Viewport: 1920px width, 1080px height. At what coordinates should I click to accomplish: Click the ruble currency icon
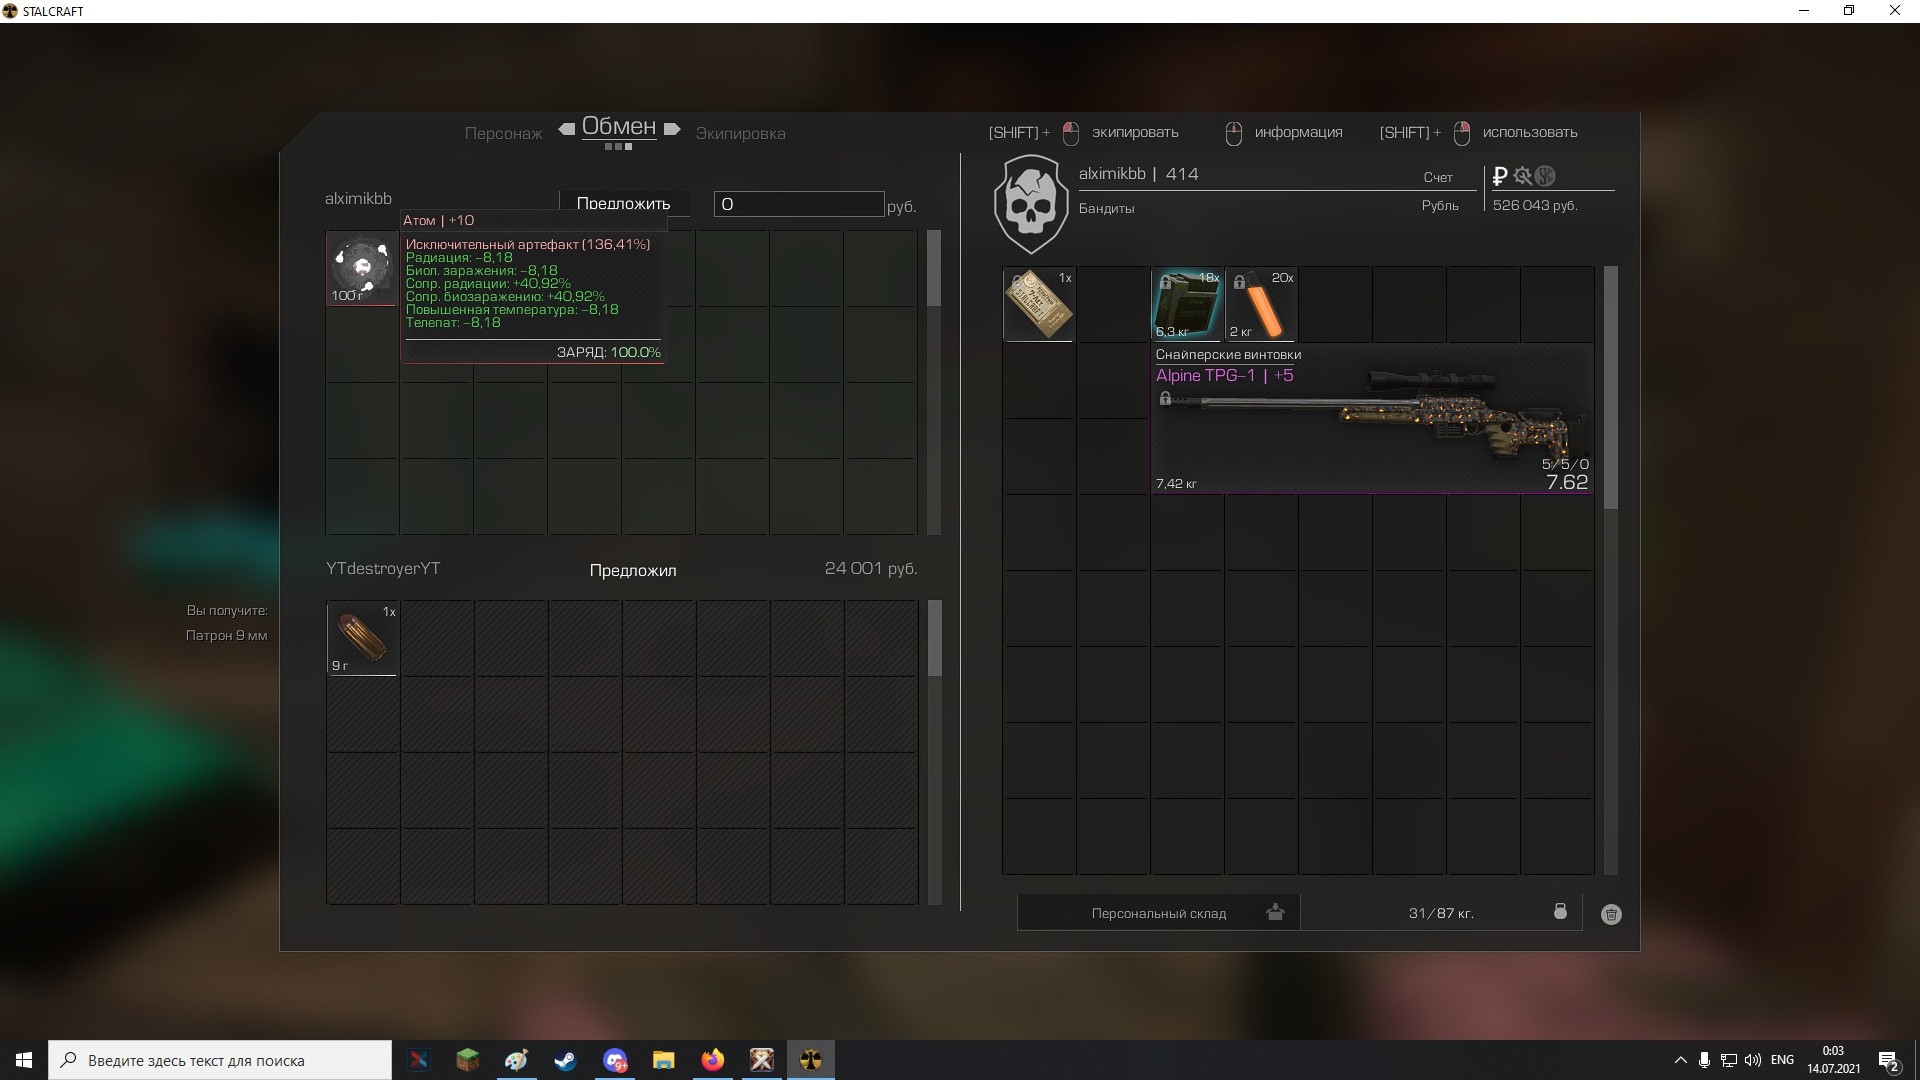point(1499,177)
